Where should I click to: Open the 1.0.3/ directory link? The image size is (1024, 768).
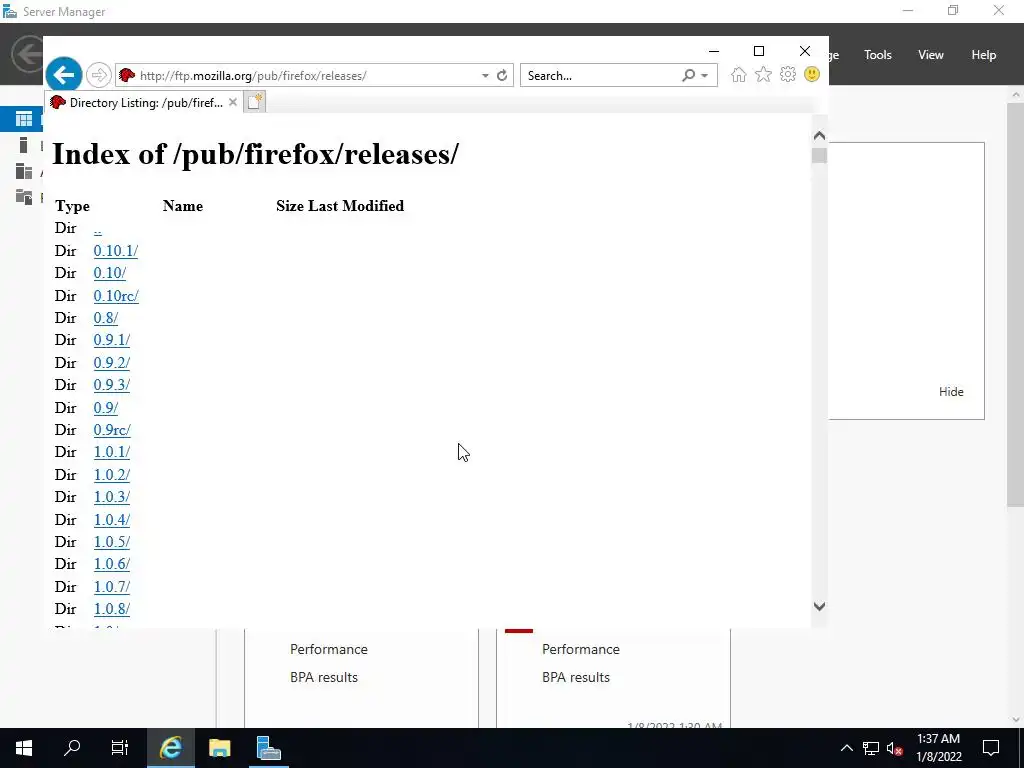(112, 497)
